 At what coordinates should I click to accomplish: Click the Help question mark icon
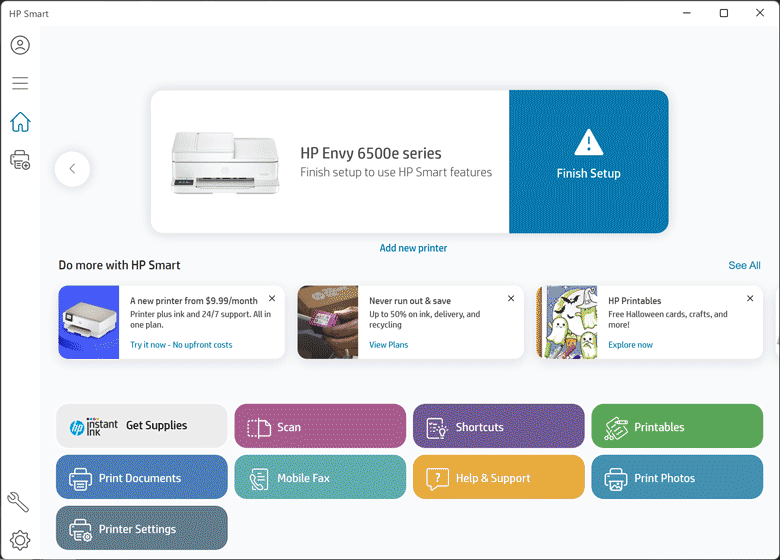pos(437,479)
